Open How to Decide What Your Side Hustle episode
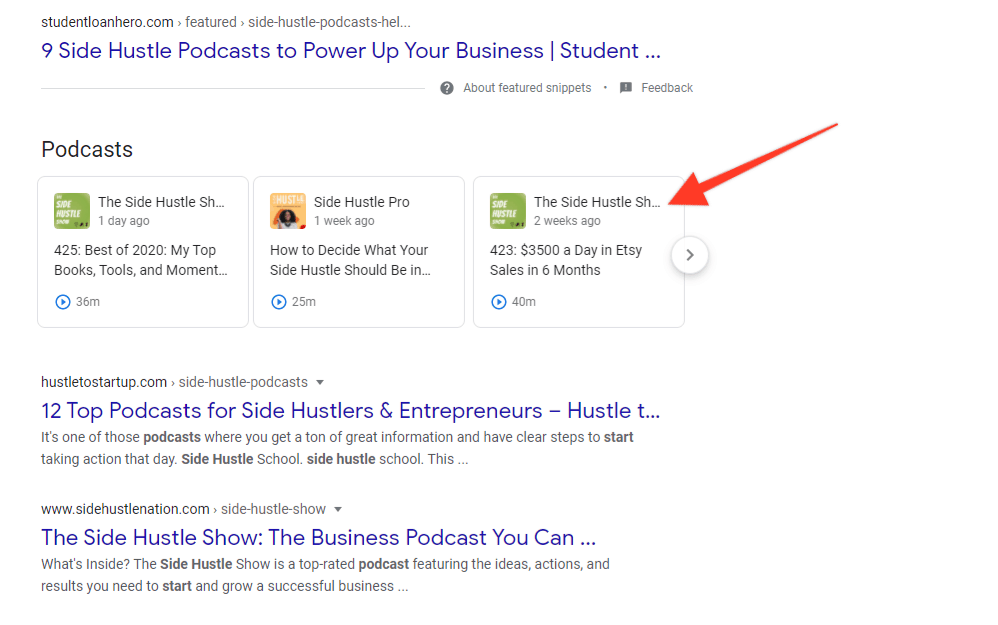Image resolution: width=998 pixels, height=625 pixels. pyautogui.click(x=350, y=260)
